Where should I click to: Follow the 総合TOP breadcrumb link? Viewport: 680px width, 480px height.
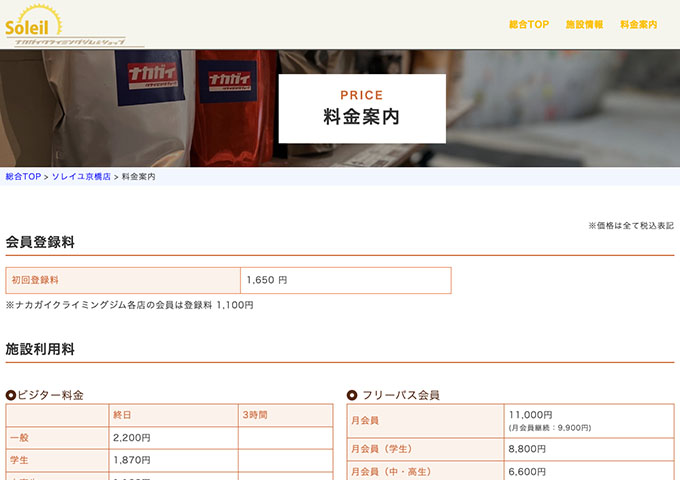pyautogui.click(x=23, y=176)
